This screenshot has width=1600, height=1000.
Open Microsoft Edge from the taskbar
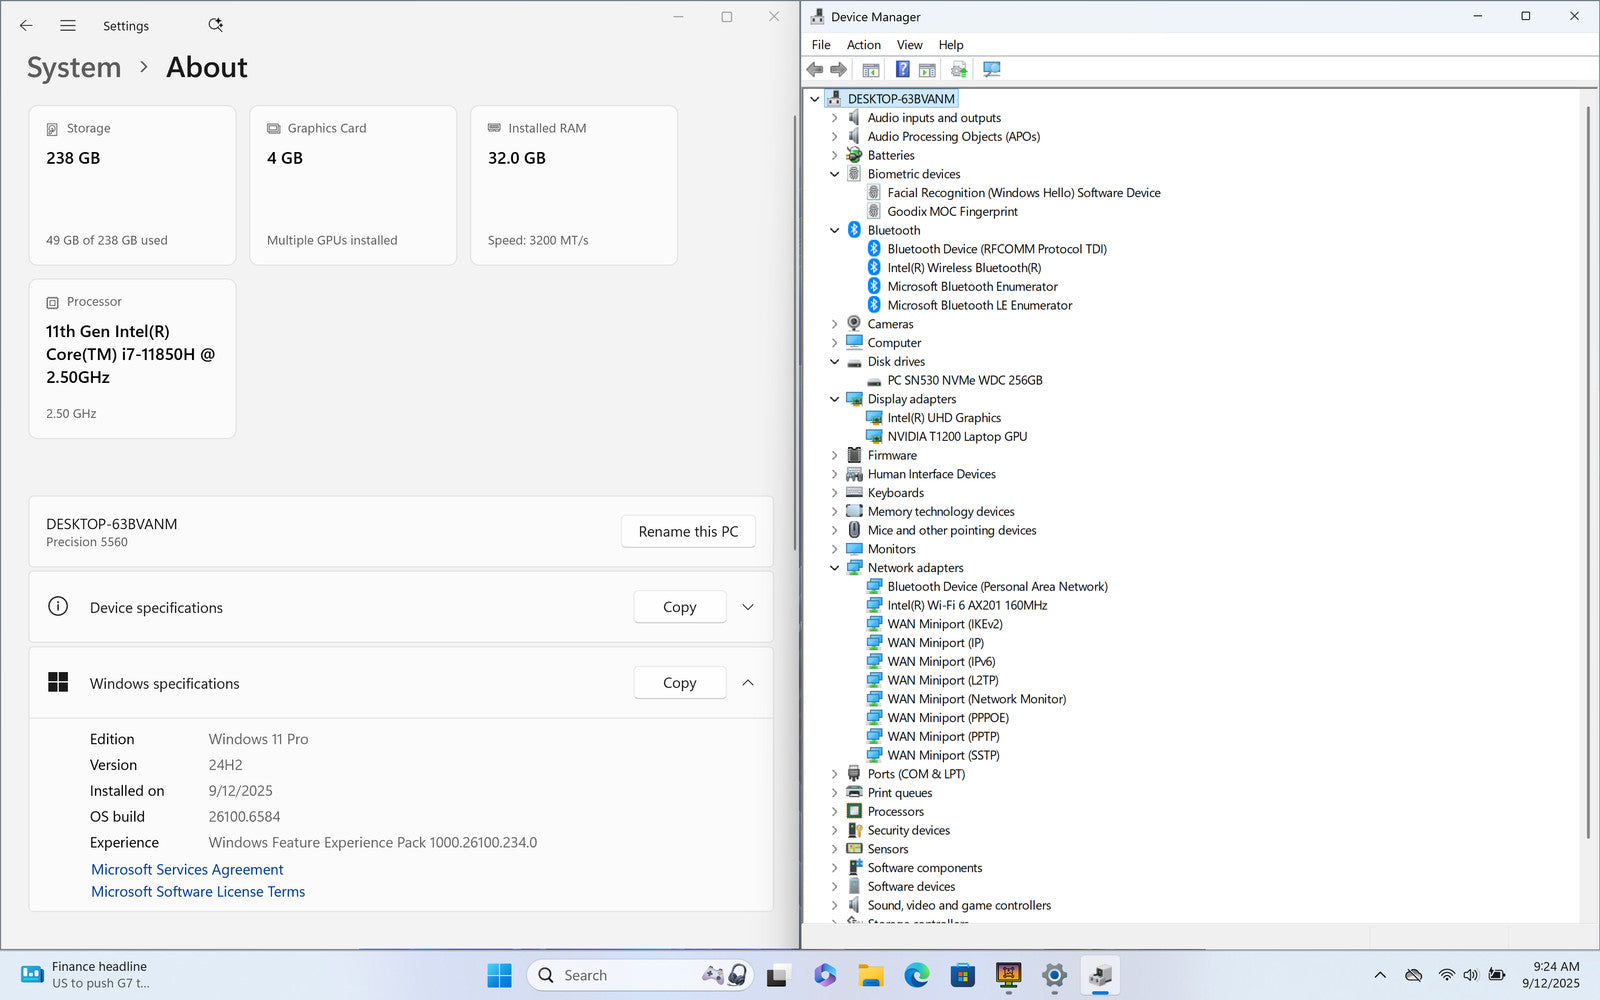coord(916,975)
